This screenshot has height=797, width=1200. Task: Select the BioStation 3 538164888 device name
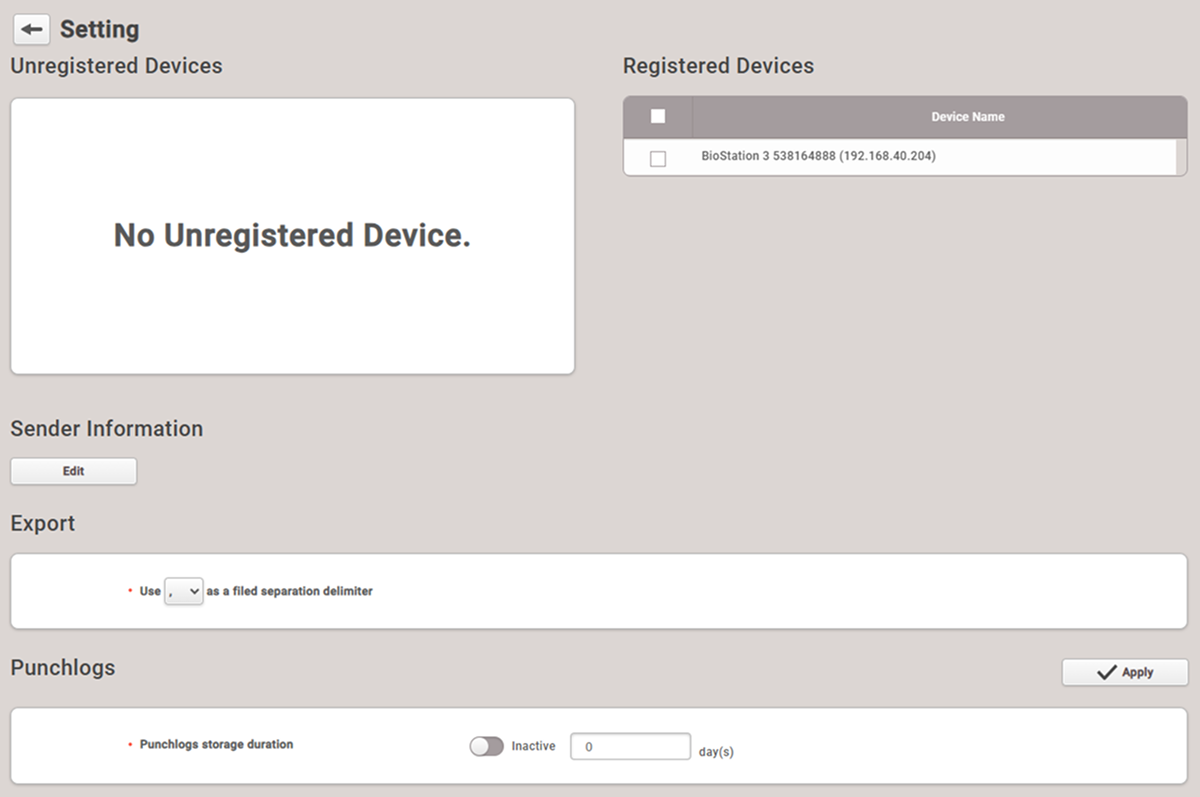(x=818, y=157)
